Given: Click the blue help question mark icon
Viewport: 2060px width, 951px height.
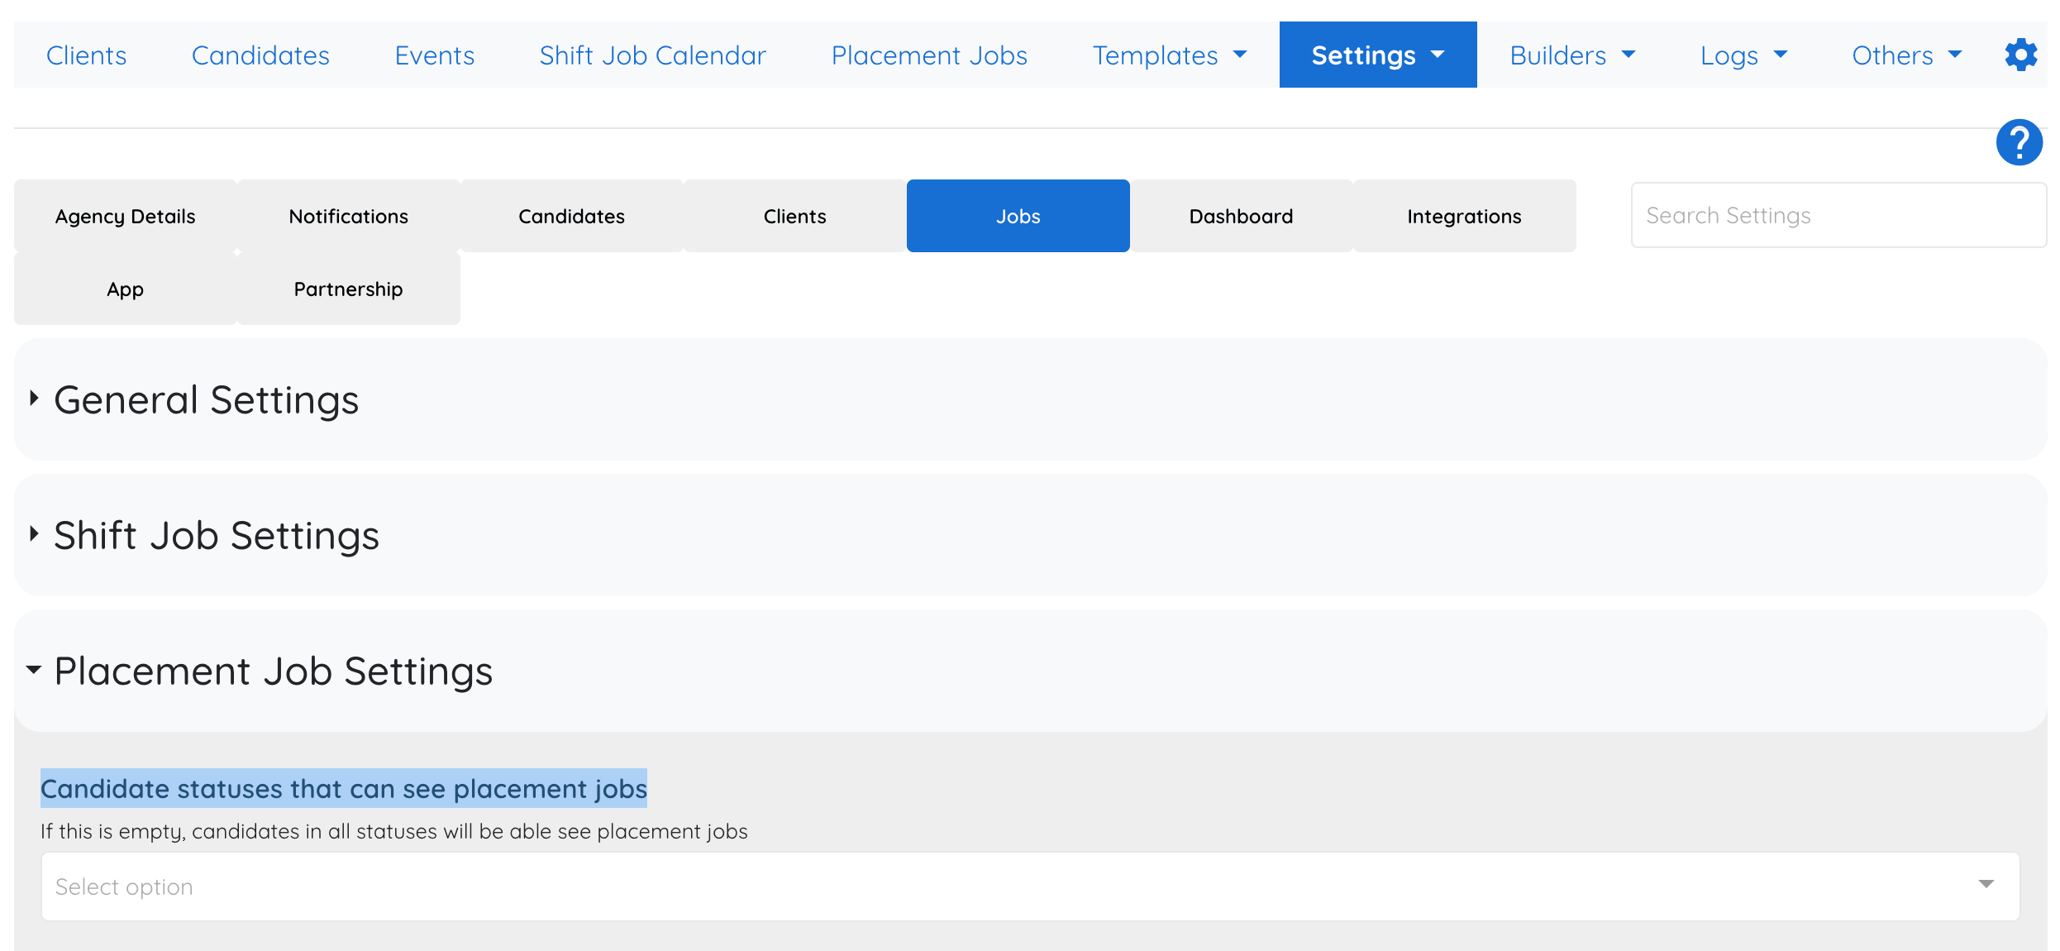Looking at the screenshot, I should coord(2018,143).
